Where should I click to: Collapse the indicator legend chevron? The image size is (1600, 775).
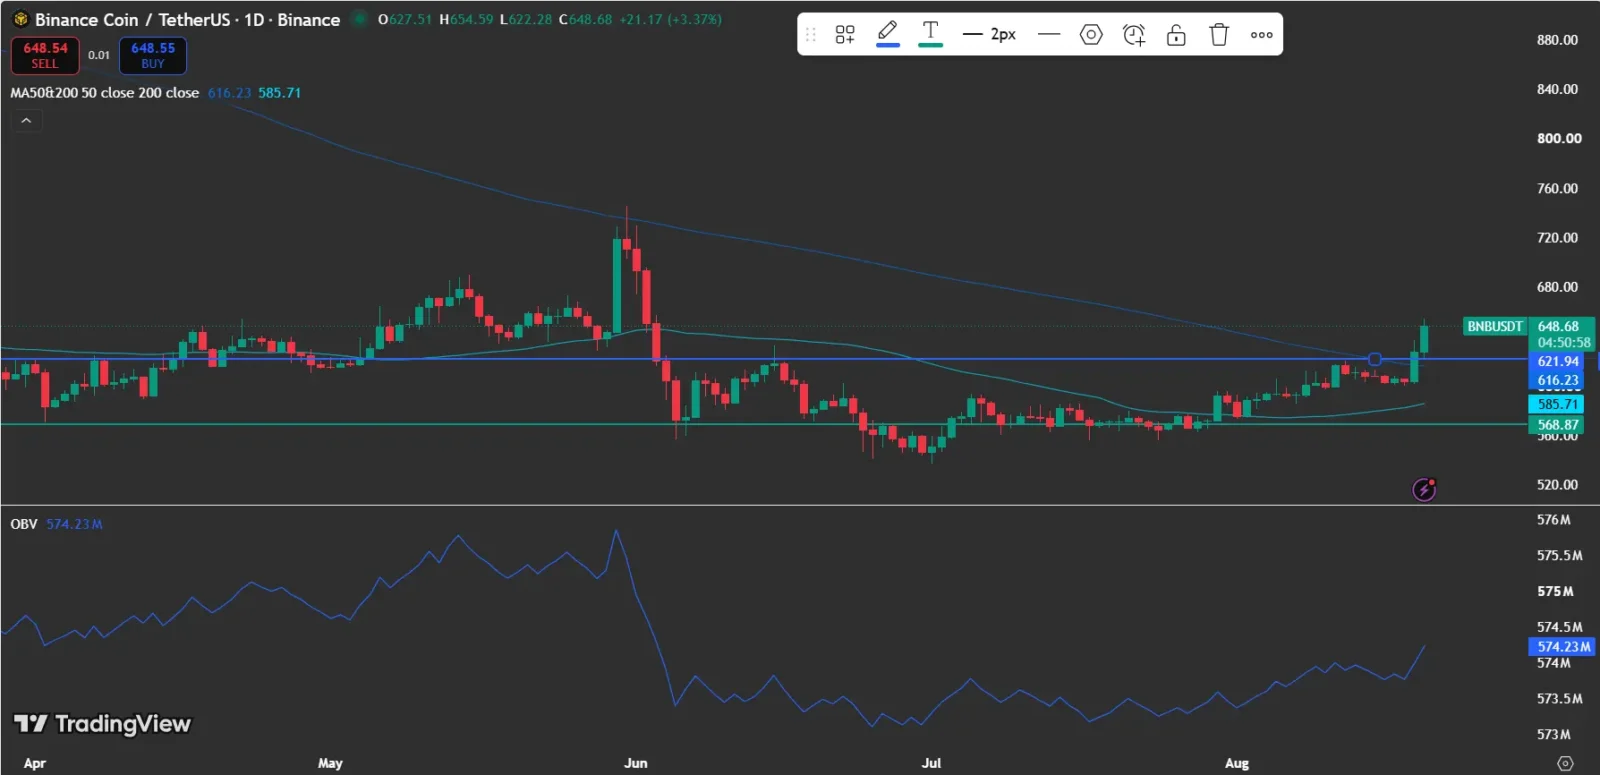[26, 121]
